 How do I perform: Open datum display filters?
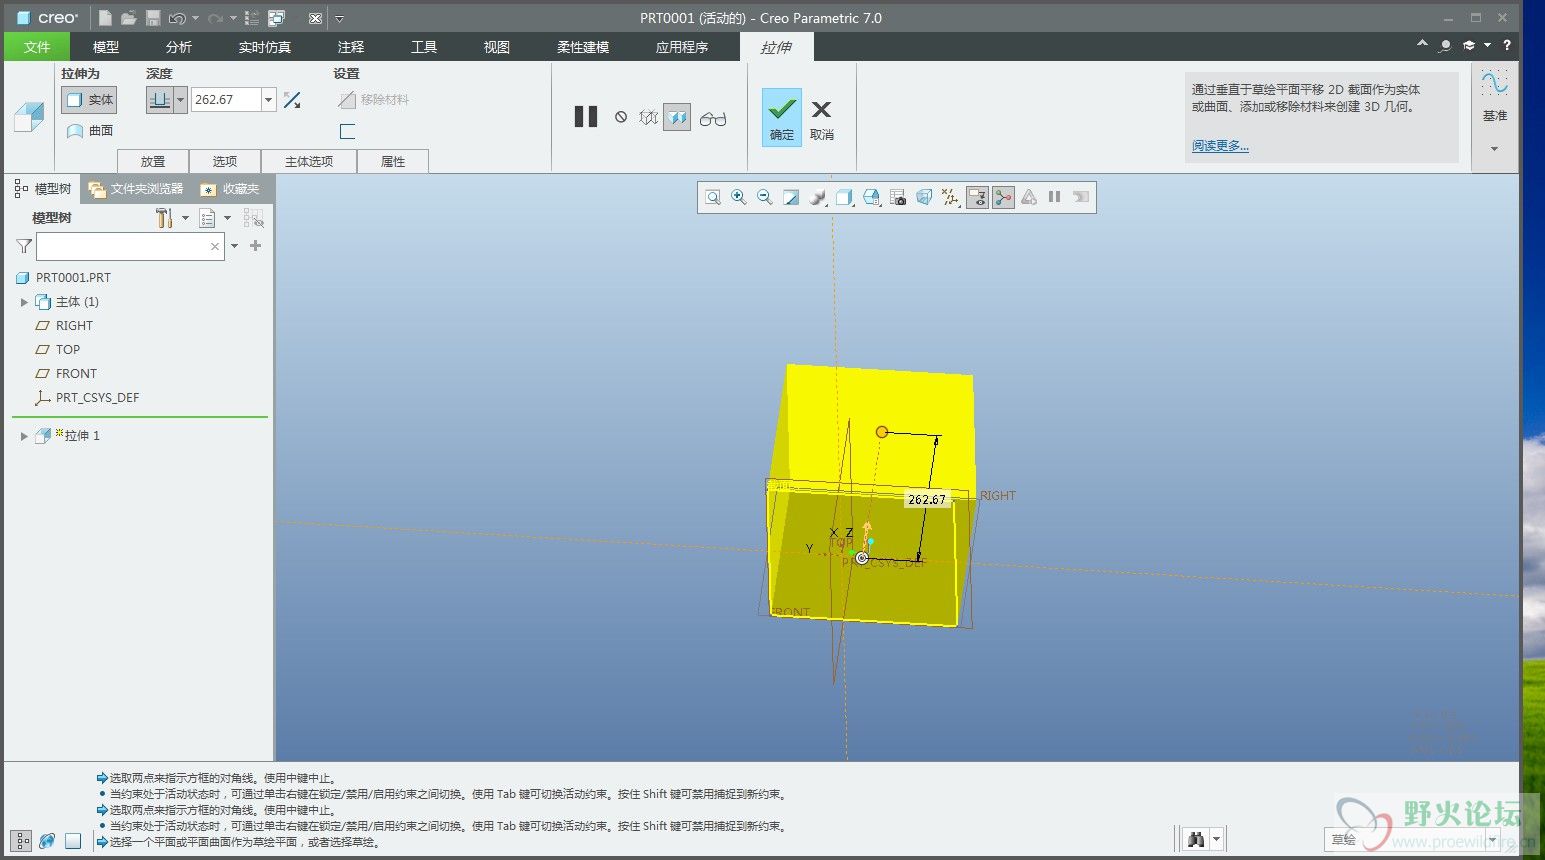tap(950, 197)
